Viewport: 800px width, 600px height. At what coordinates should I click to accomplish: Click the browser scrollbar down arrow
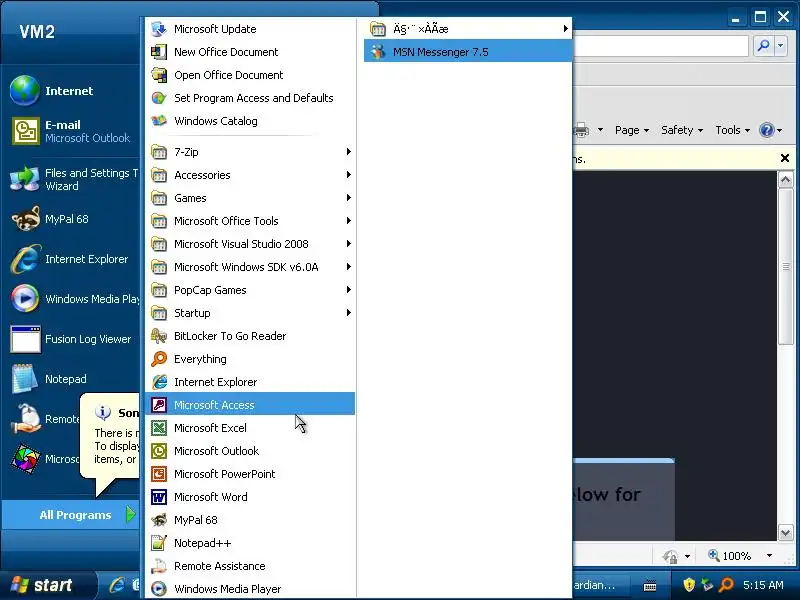[786, 533]
